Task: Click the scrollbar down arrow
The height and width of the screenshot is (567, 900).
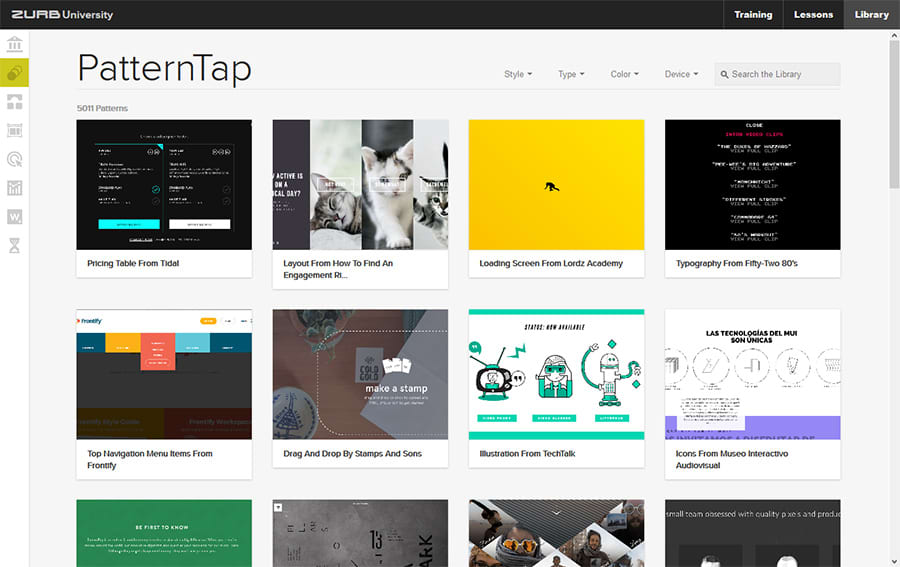Action: point(894,561)
